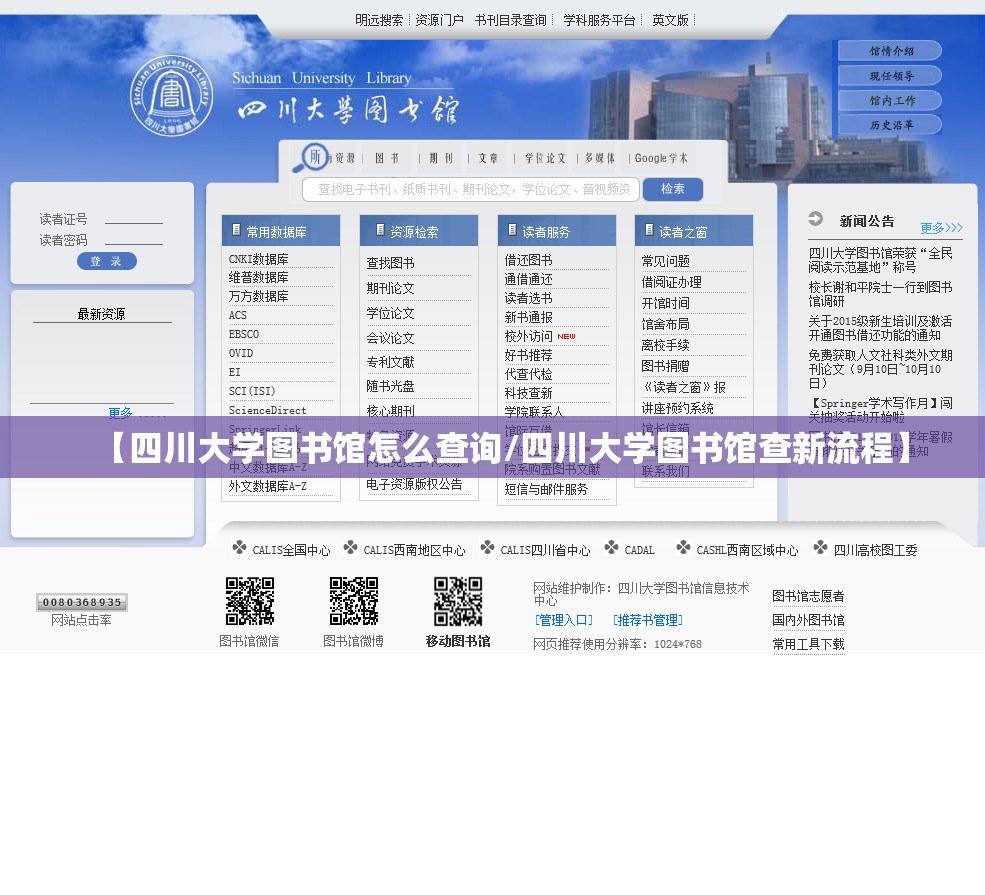985x895 pixels.
Task: Click the 网站点击率 hit counter
Action: 82,602
